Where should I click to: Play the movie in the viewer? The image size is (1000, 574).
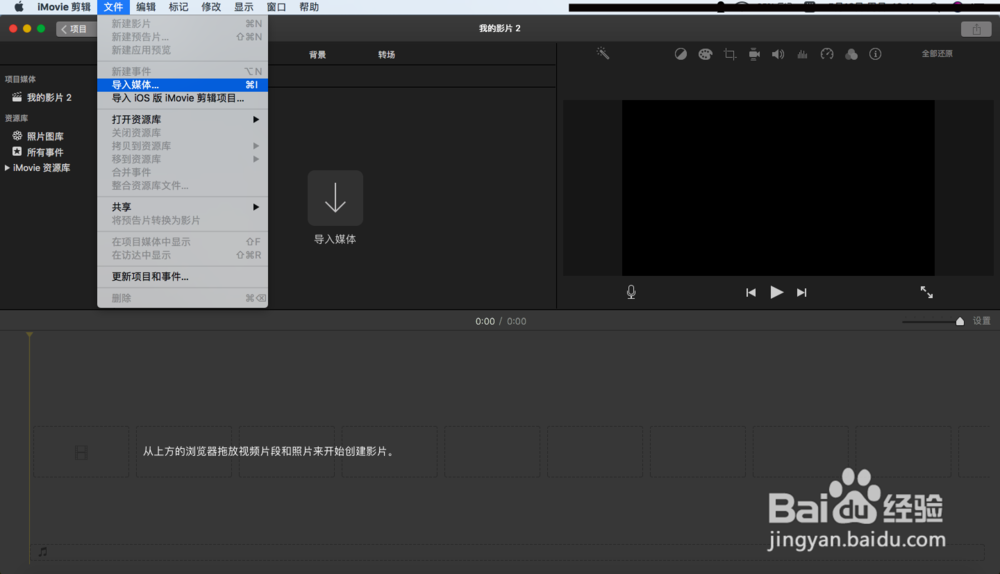pos(776,292)
